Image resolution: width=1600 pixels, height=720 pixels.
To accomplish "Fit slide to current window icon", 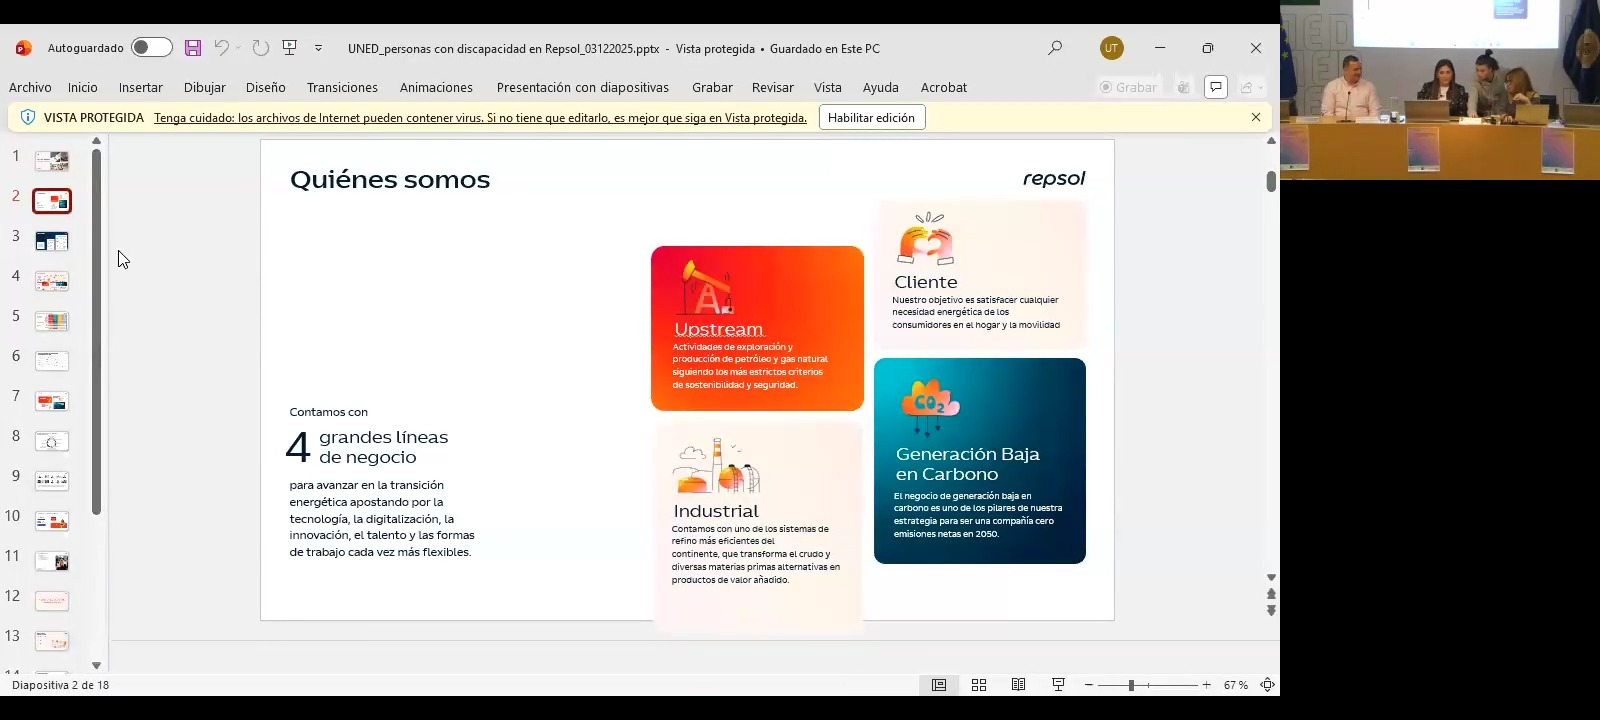I will (1267, 685).
